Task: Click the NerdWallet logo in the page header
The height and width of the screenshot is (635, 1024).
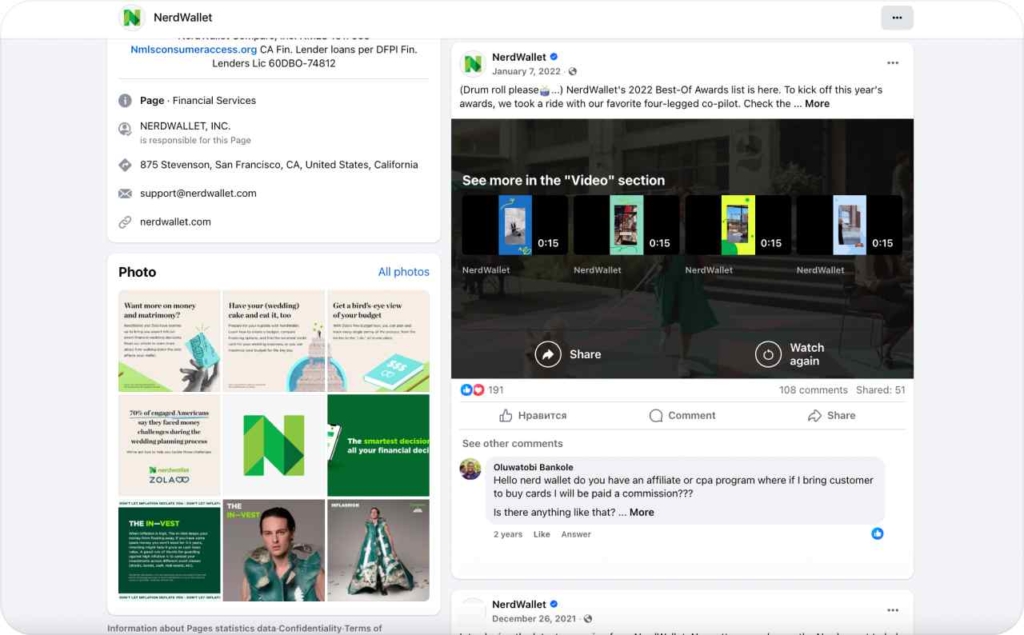Action: click(x=132, y=17)
